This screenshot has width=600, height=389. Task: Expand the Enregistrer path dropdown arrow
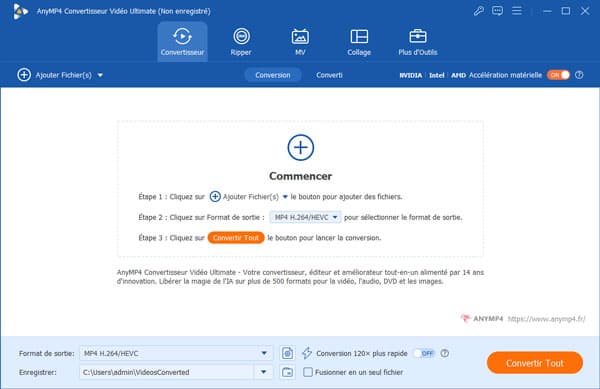click(264, 372)
